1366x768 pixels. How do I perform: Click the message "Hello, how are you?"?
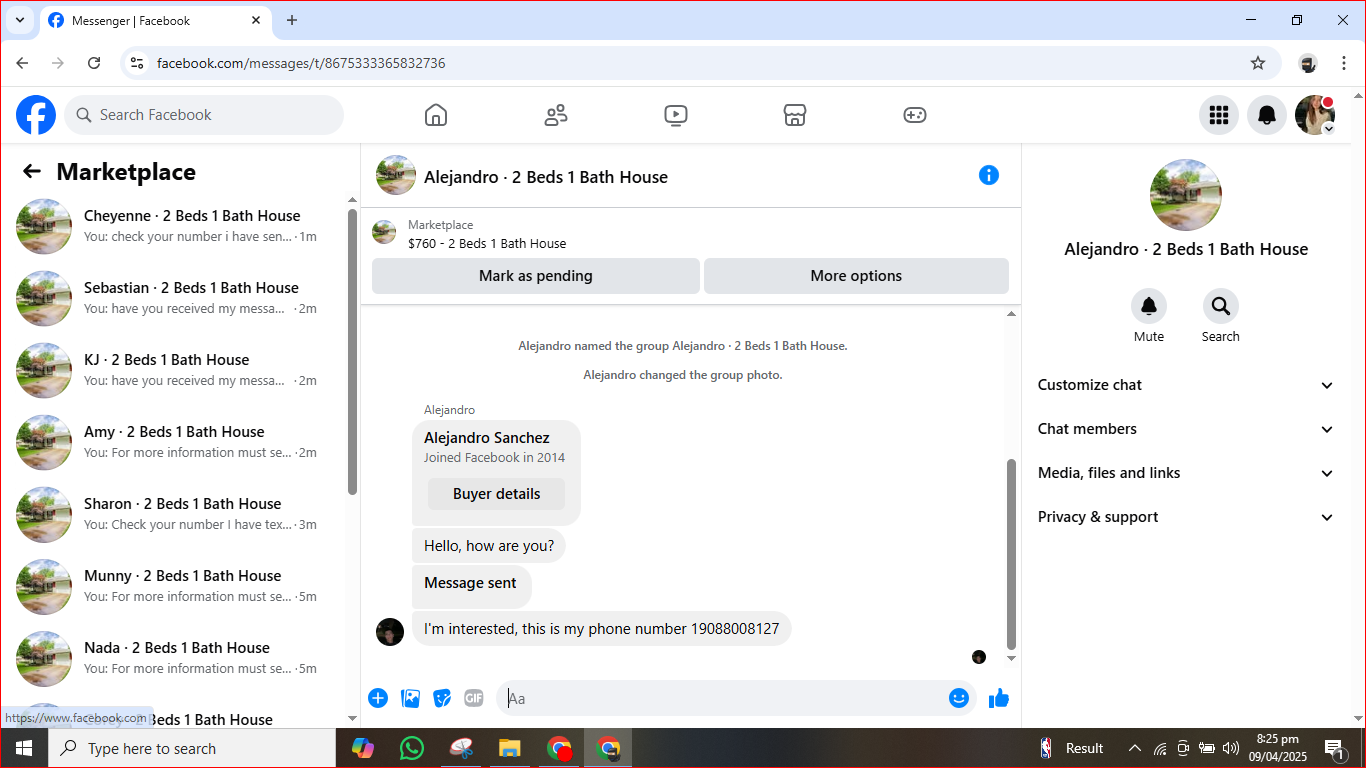pyautogui.click(x=489, y=546)
